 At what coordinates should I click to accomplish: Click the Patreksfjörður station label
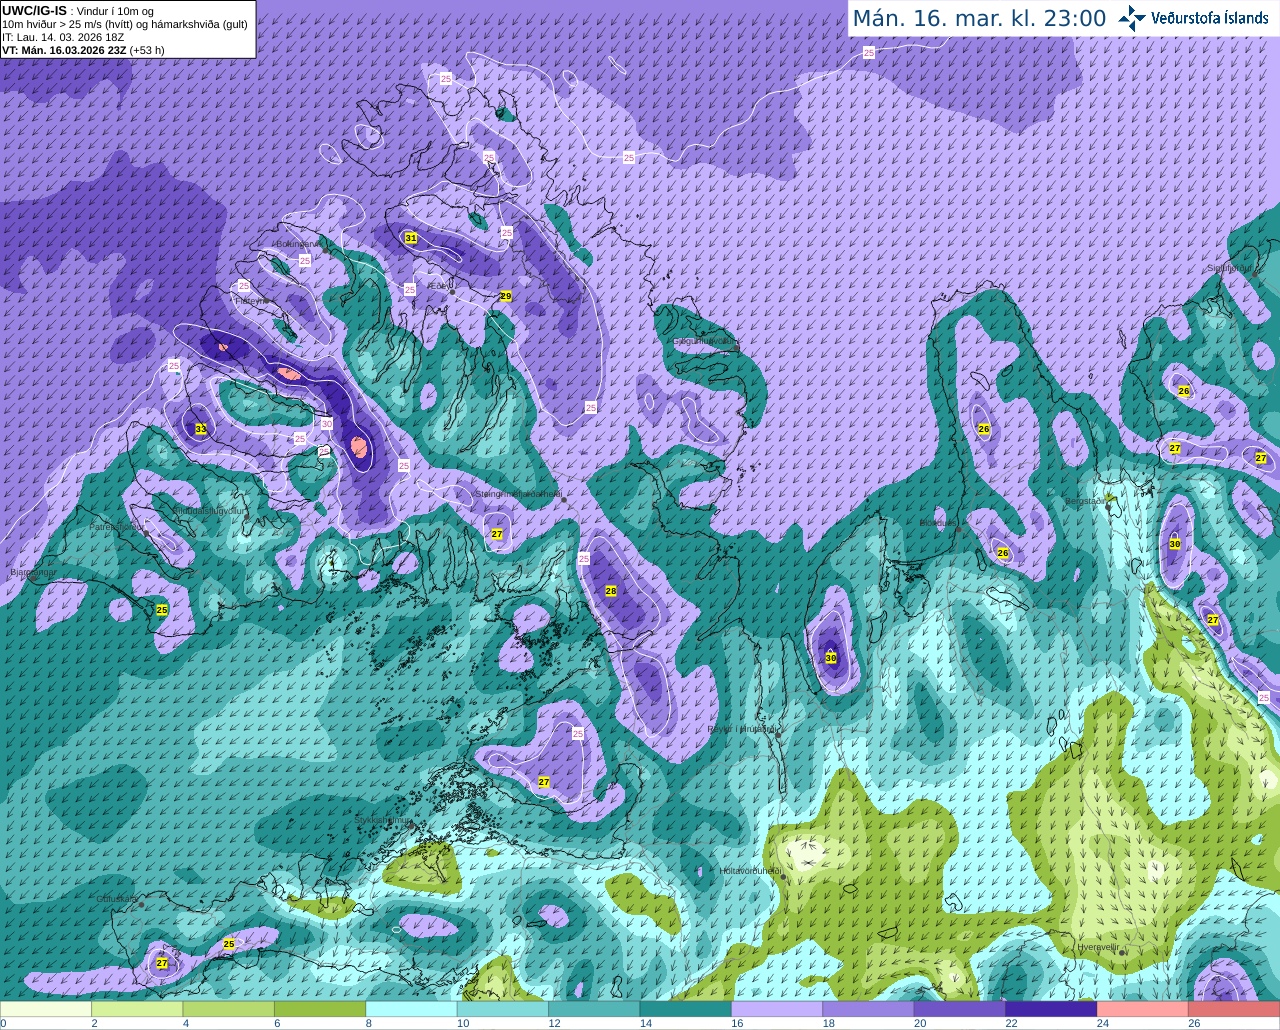116,527
